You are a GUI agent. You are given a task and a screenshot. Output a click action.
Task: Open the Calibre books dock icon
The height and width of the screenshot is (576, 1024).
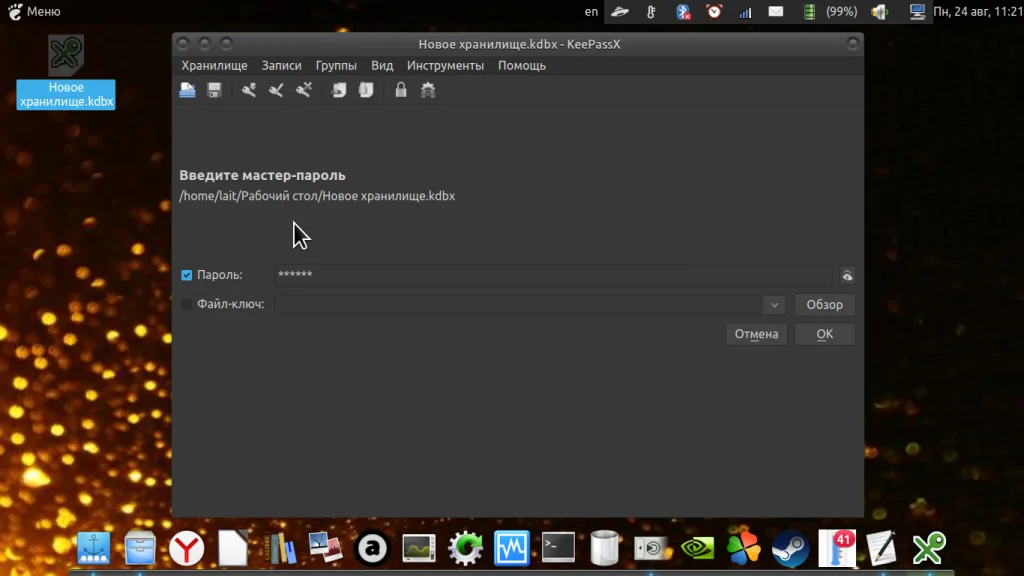(x=280, y=548)
